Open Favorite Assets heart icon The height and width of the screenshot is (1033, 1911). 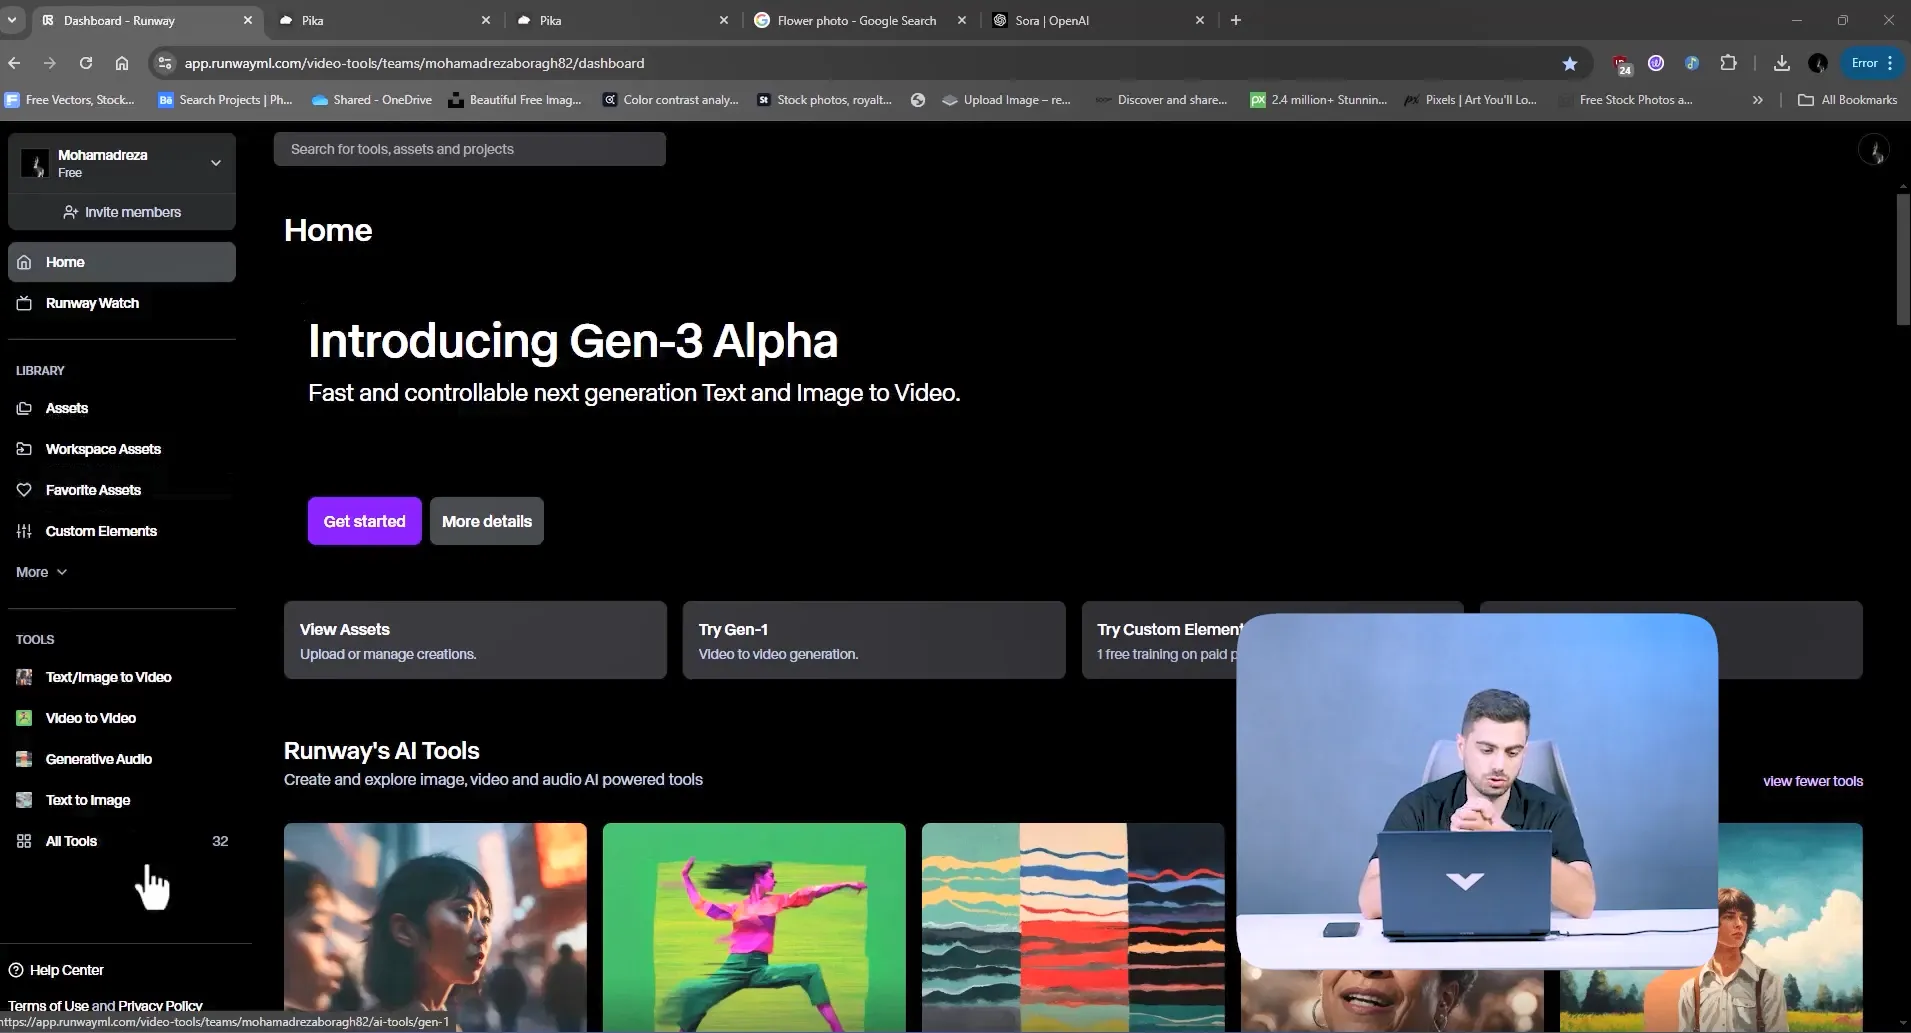coord(24,490)
